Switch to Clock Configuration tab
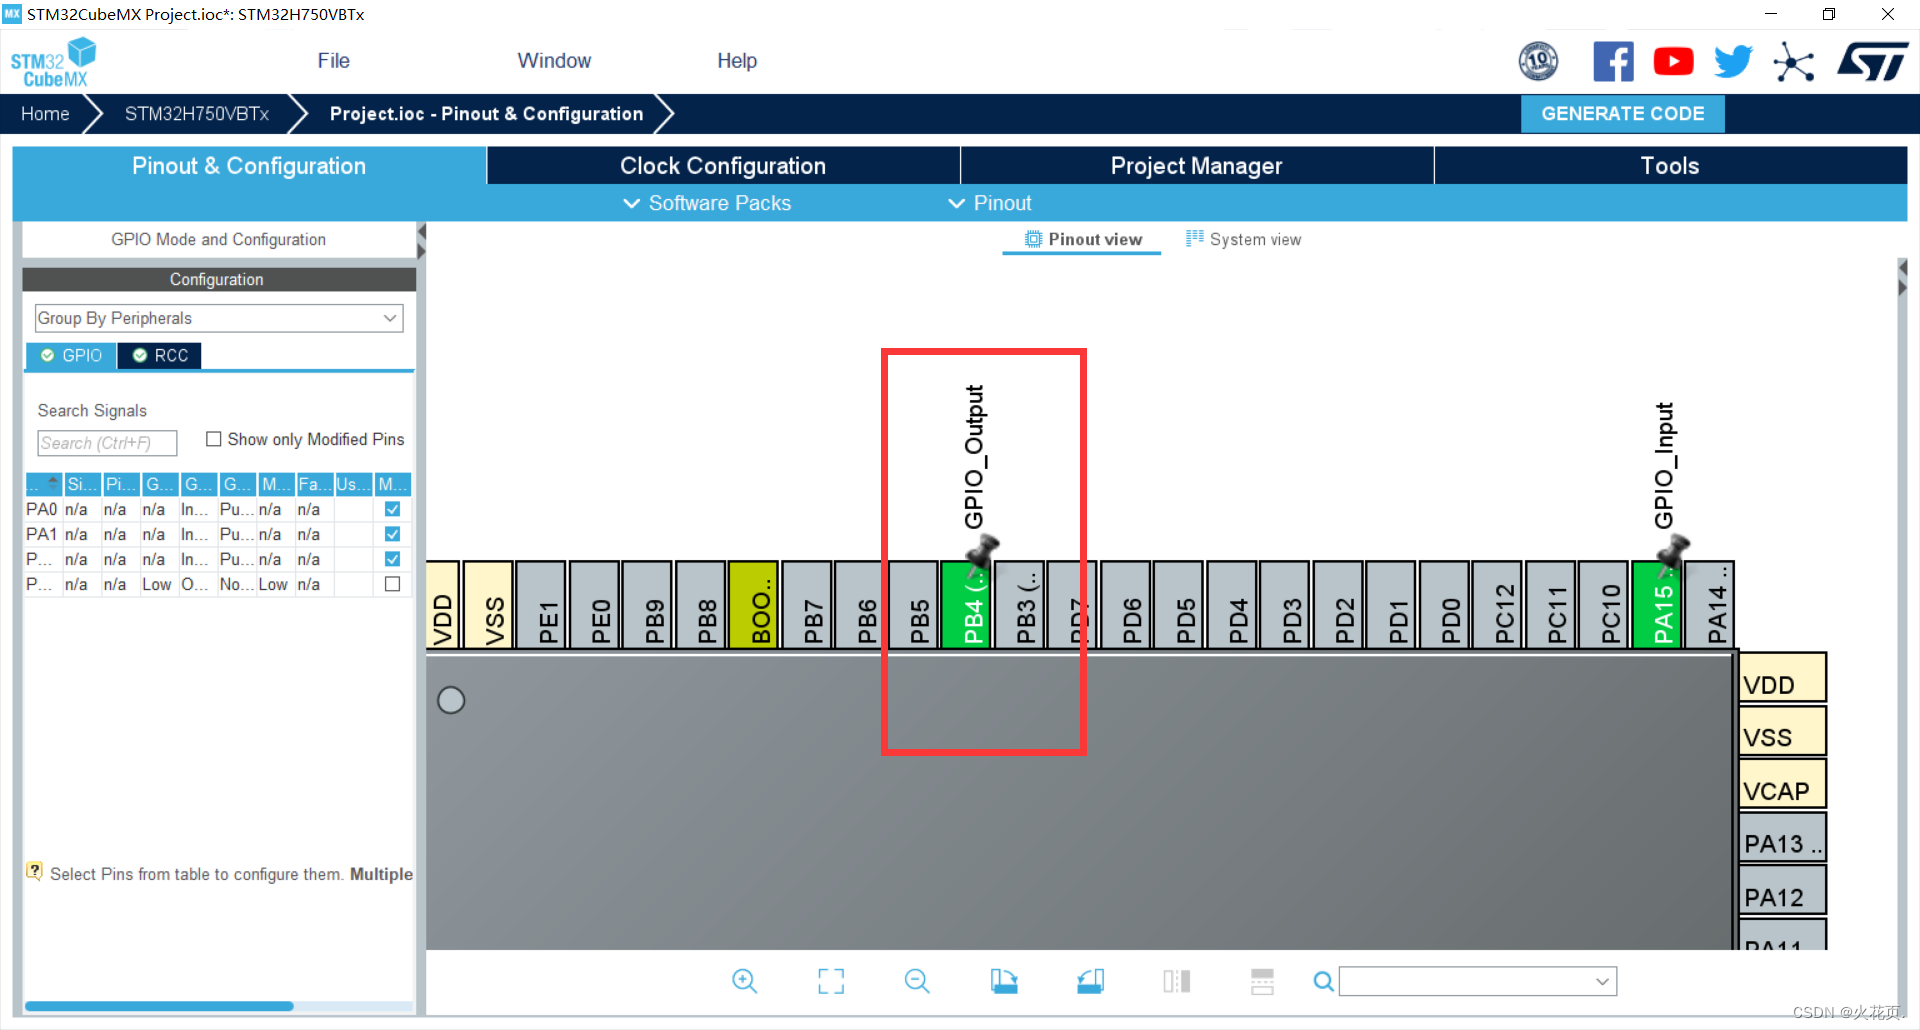 [x=723, y=166]
